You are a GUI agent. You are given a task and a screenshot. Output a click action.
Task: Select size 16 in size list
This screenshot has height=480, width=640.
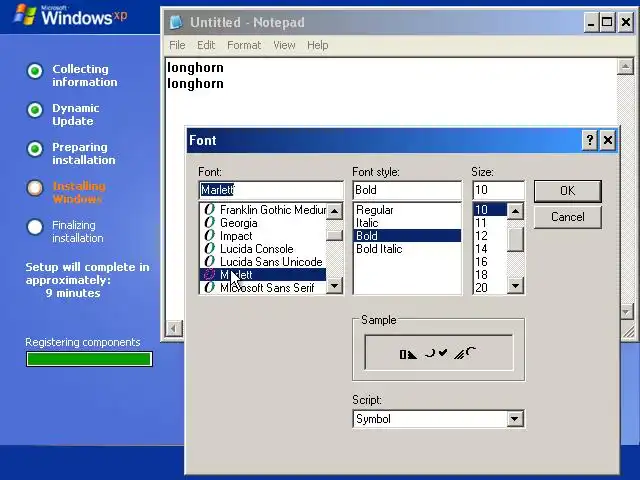coord(490,262)
